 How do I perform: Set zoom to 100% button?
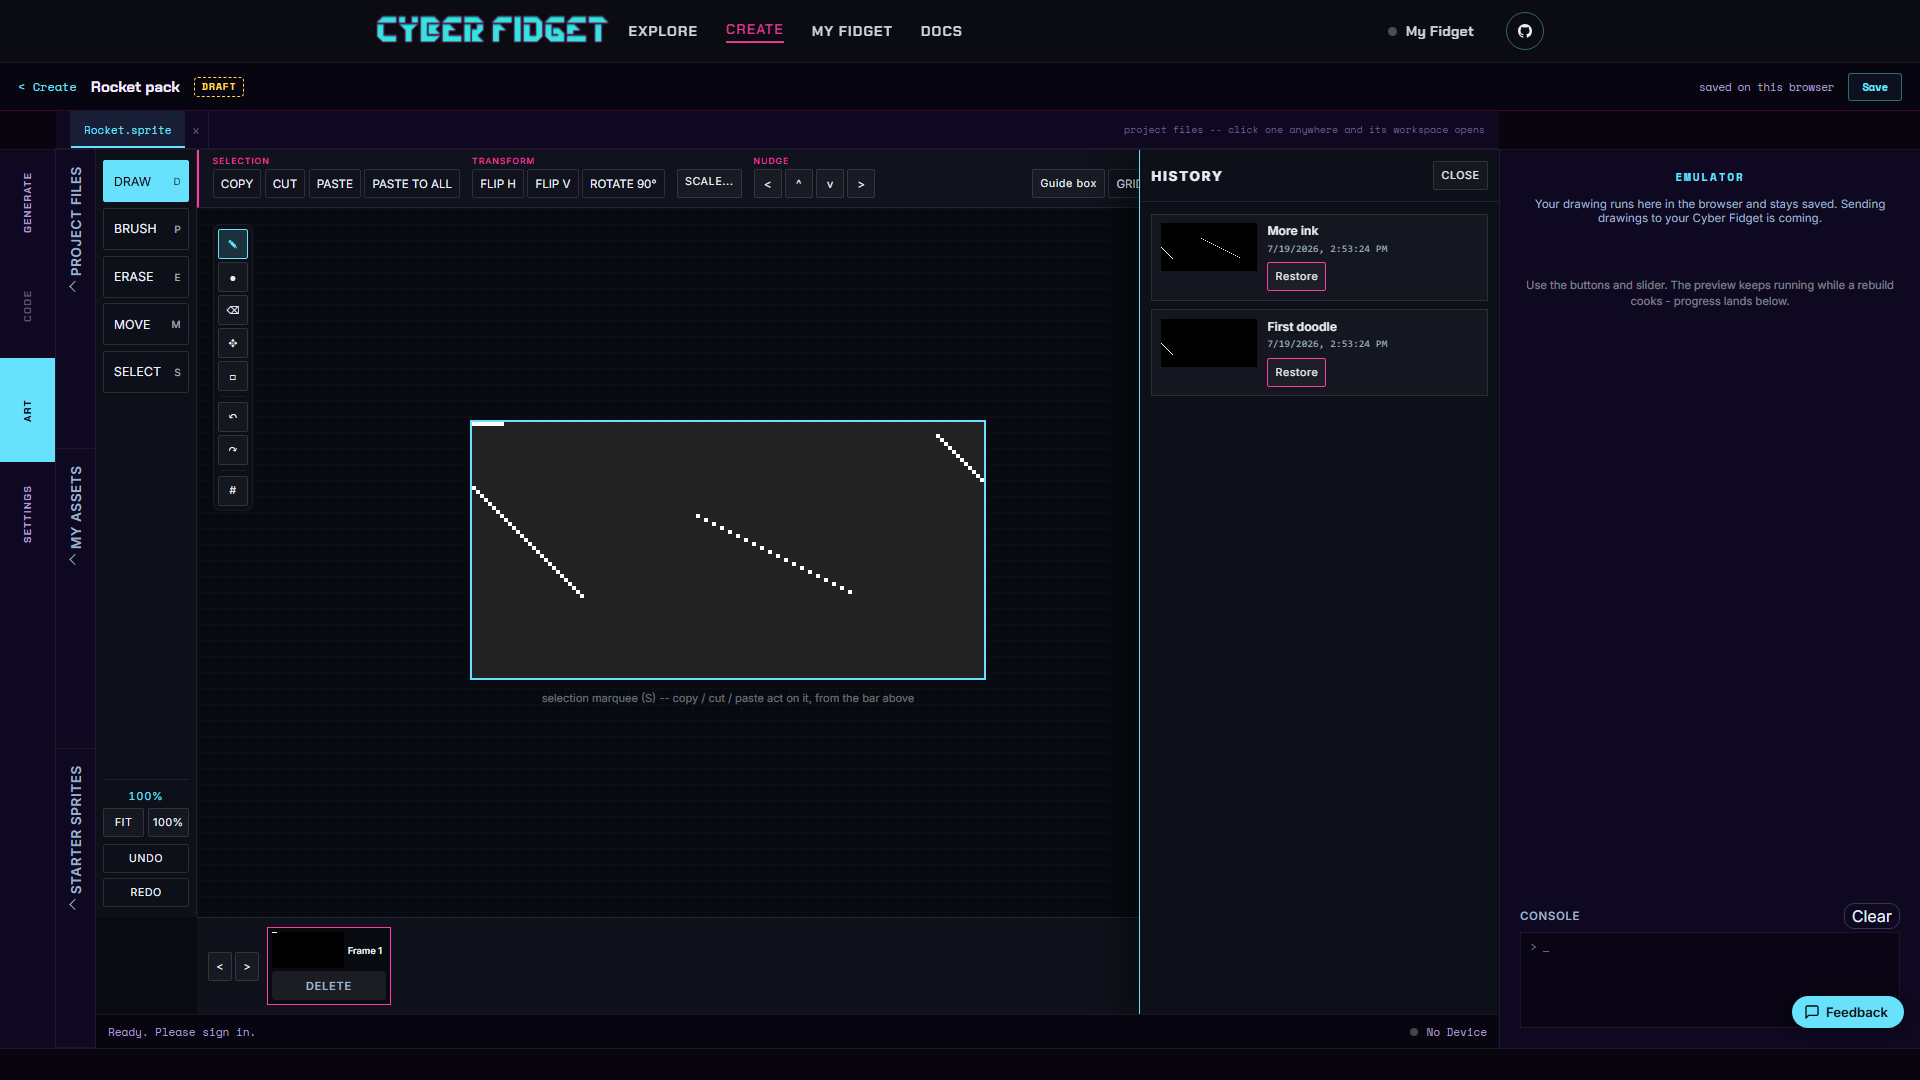(168, 823)
